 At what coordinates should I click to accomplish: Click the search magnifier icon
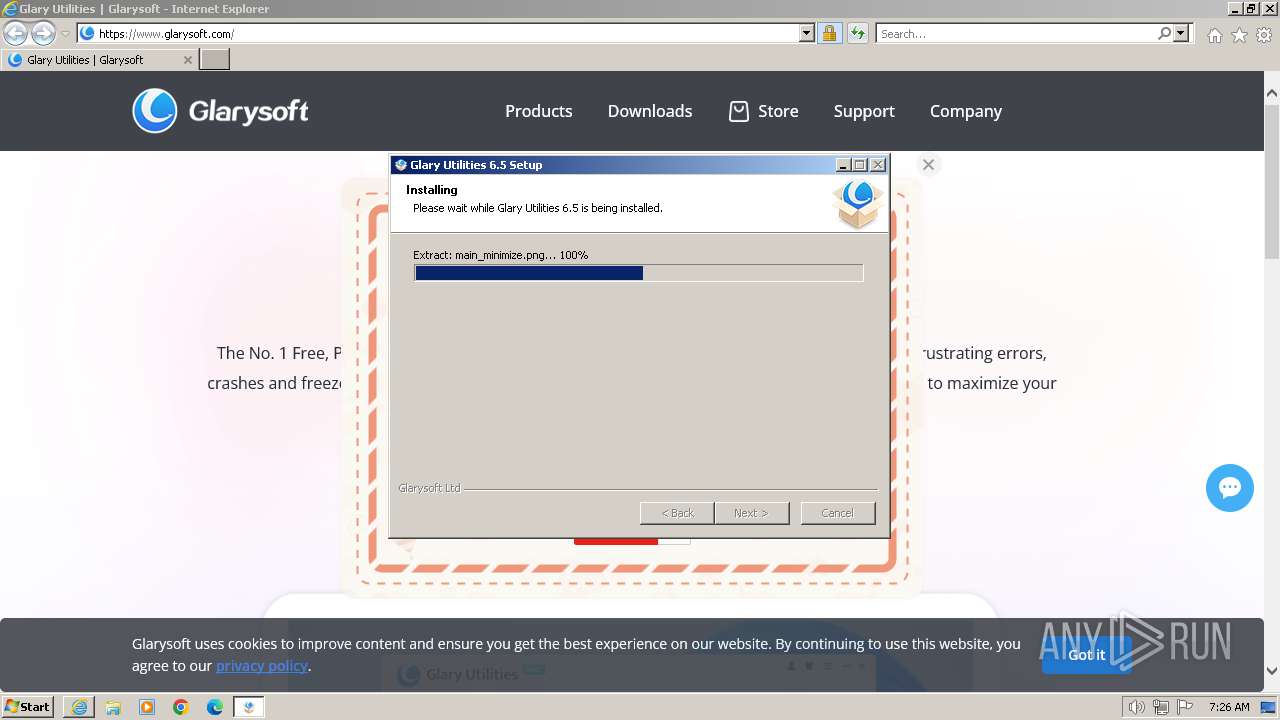click(x=1164, y=33)
